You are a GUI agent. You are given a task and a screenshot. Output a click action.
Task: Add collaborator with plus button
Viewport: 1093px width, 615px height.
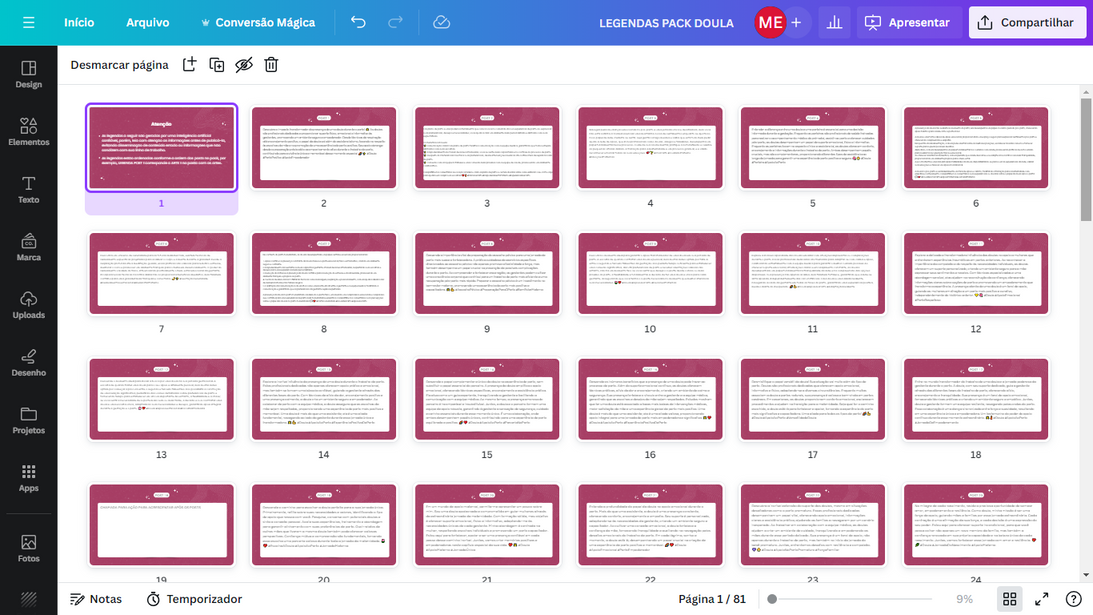(x=796, y=22)
